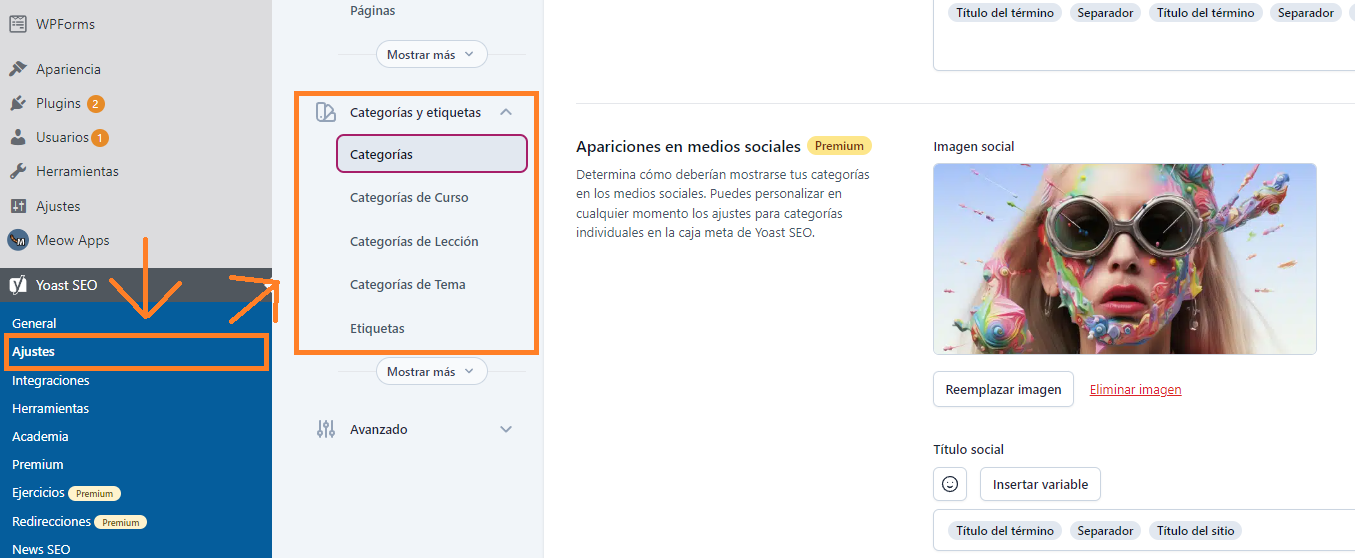Image resolution: width=1355 pixels, height=558 pixels.
Task: Click the Premium badge next to Redirecciones
Action: coord(121,522)
